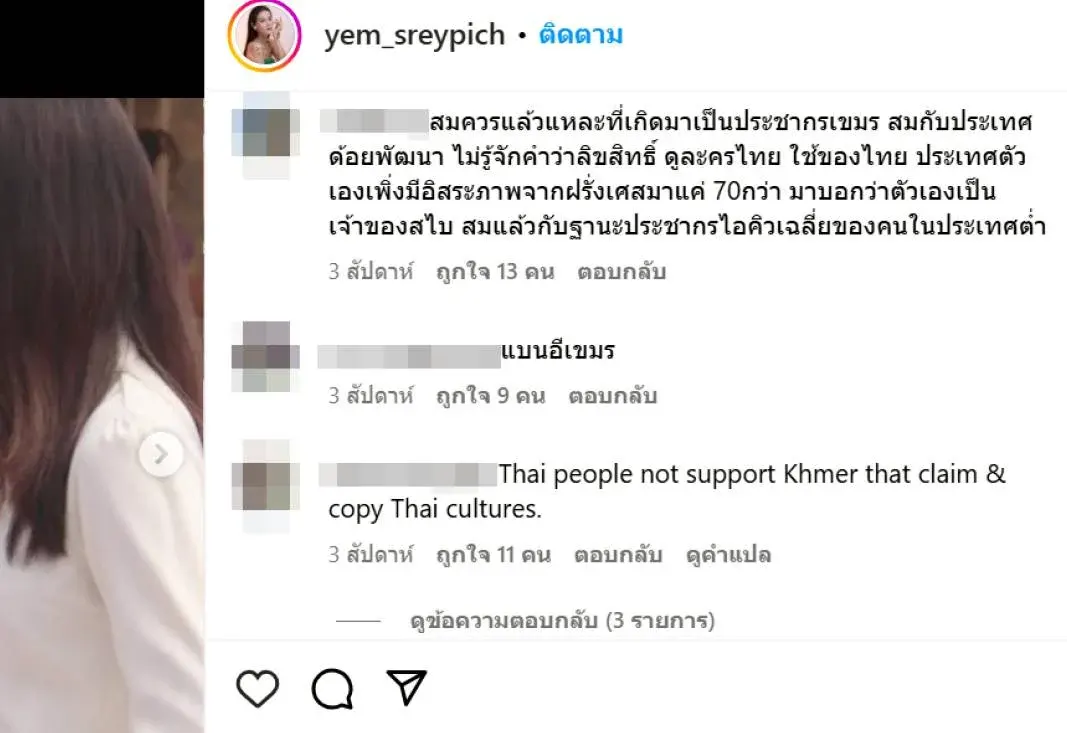View who liked: ถูกใจ 13 คน
This screenshot has width=1067, height=733.
coord(495,272)
